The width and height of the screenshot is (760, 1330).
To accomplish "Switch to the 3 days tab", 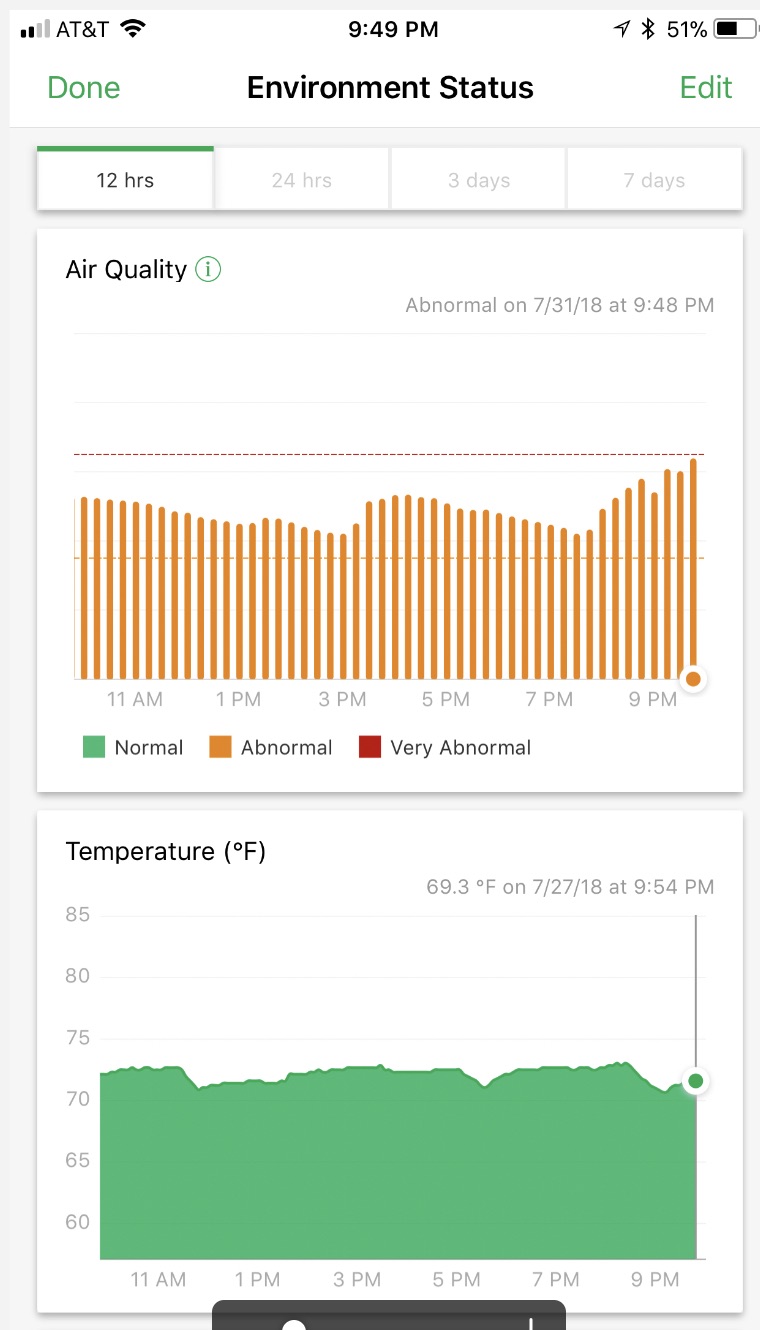I will click(x=479, y=180).
